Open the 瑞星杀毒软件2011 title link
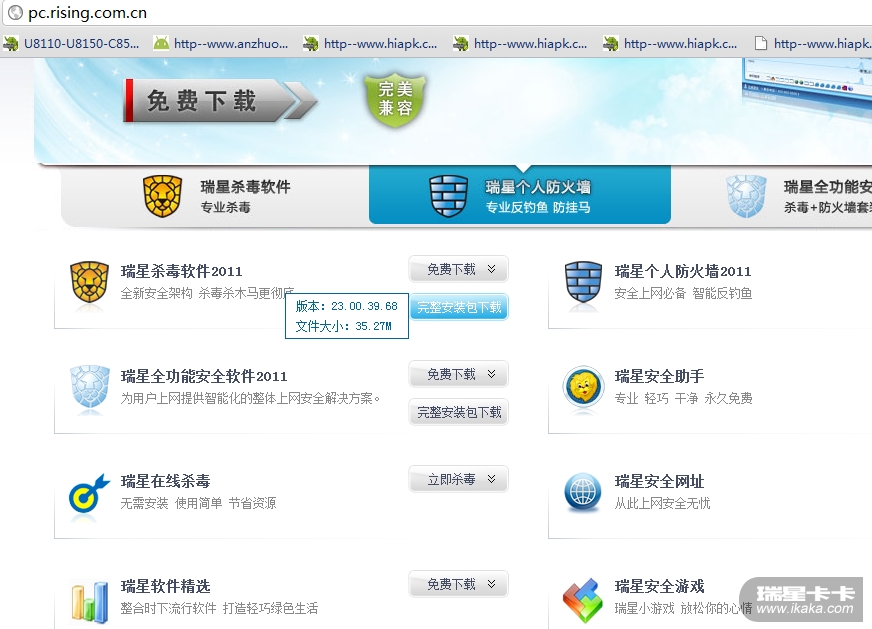 click(x=182, y=271)
